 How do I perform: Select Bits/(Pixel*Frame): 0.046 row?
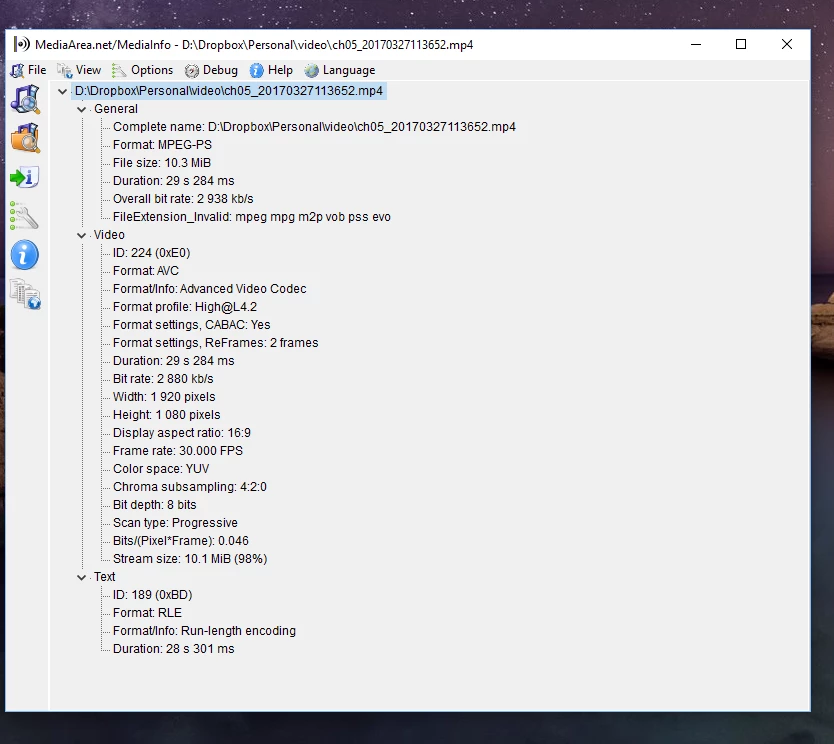click(181, 541)
